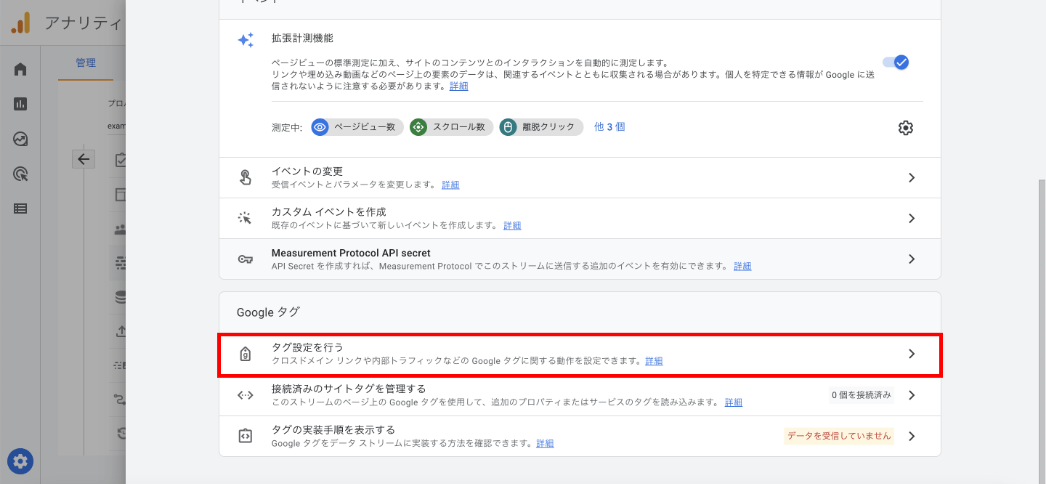
Task: Expand カスタム イベントを作成 row chevron
Action: pyautogui.click(x=912, y=219)
